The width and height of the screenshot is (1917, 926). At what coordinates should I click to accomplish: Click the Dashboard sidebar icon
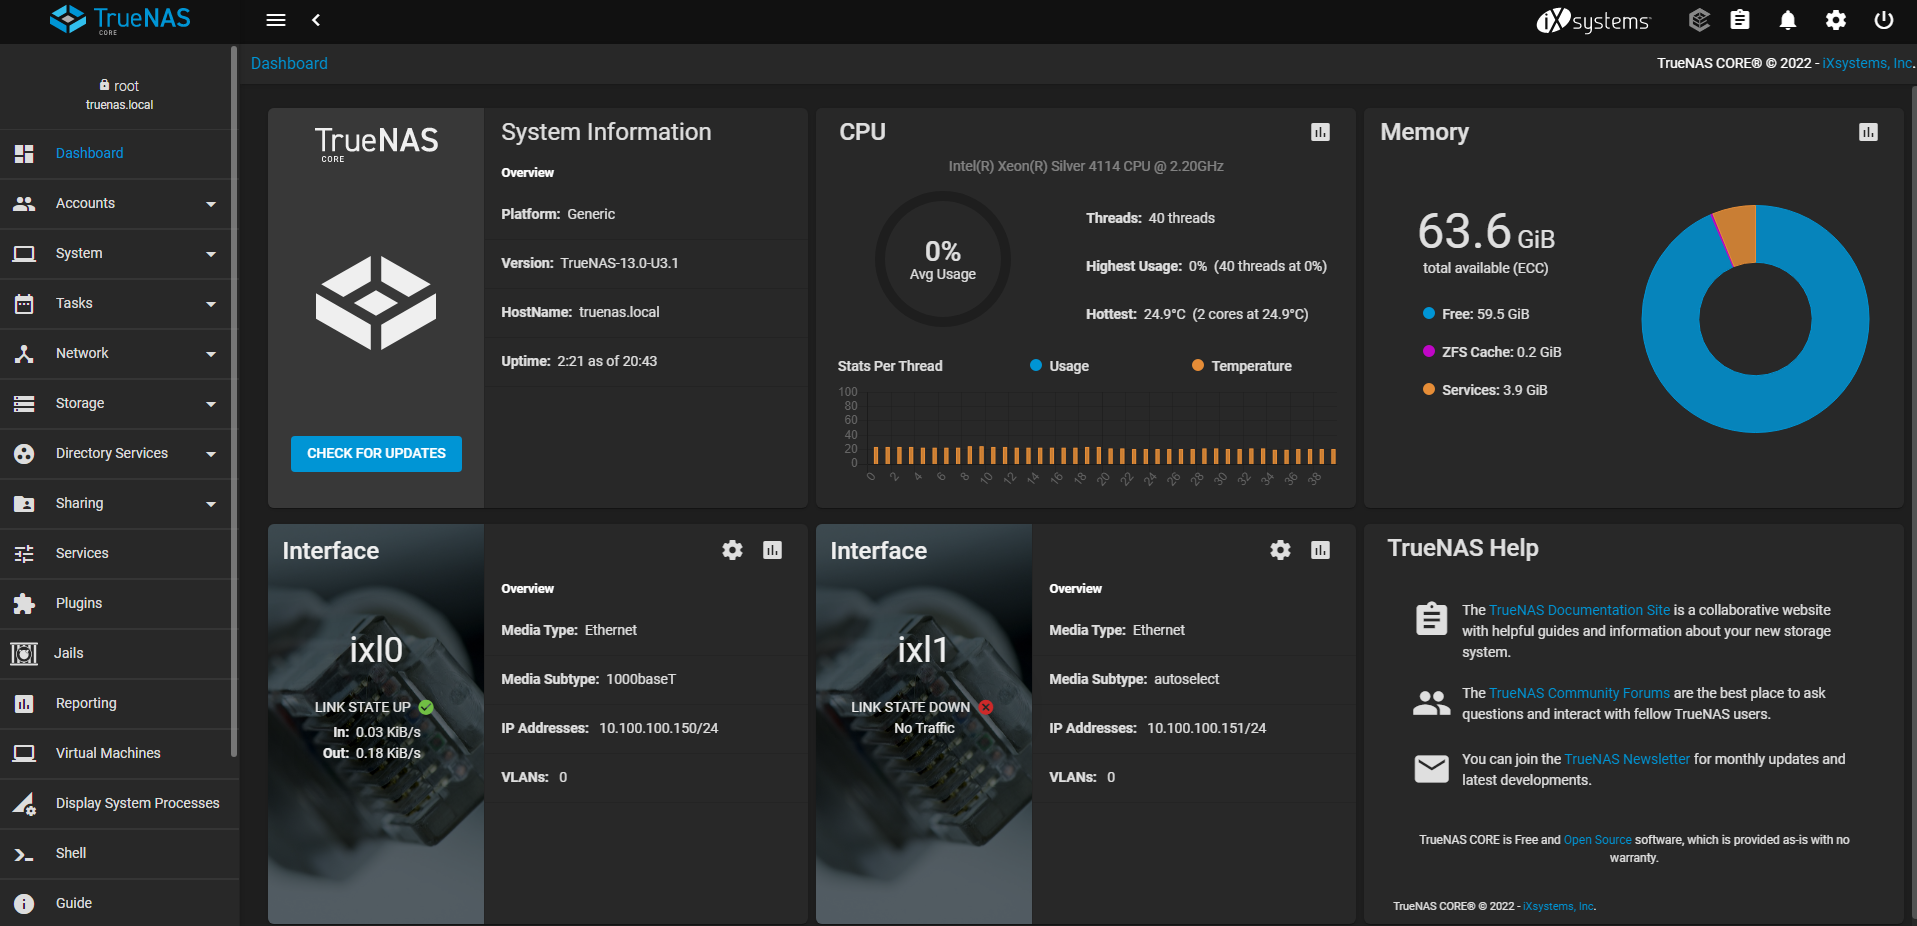[24, 154]
